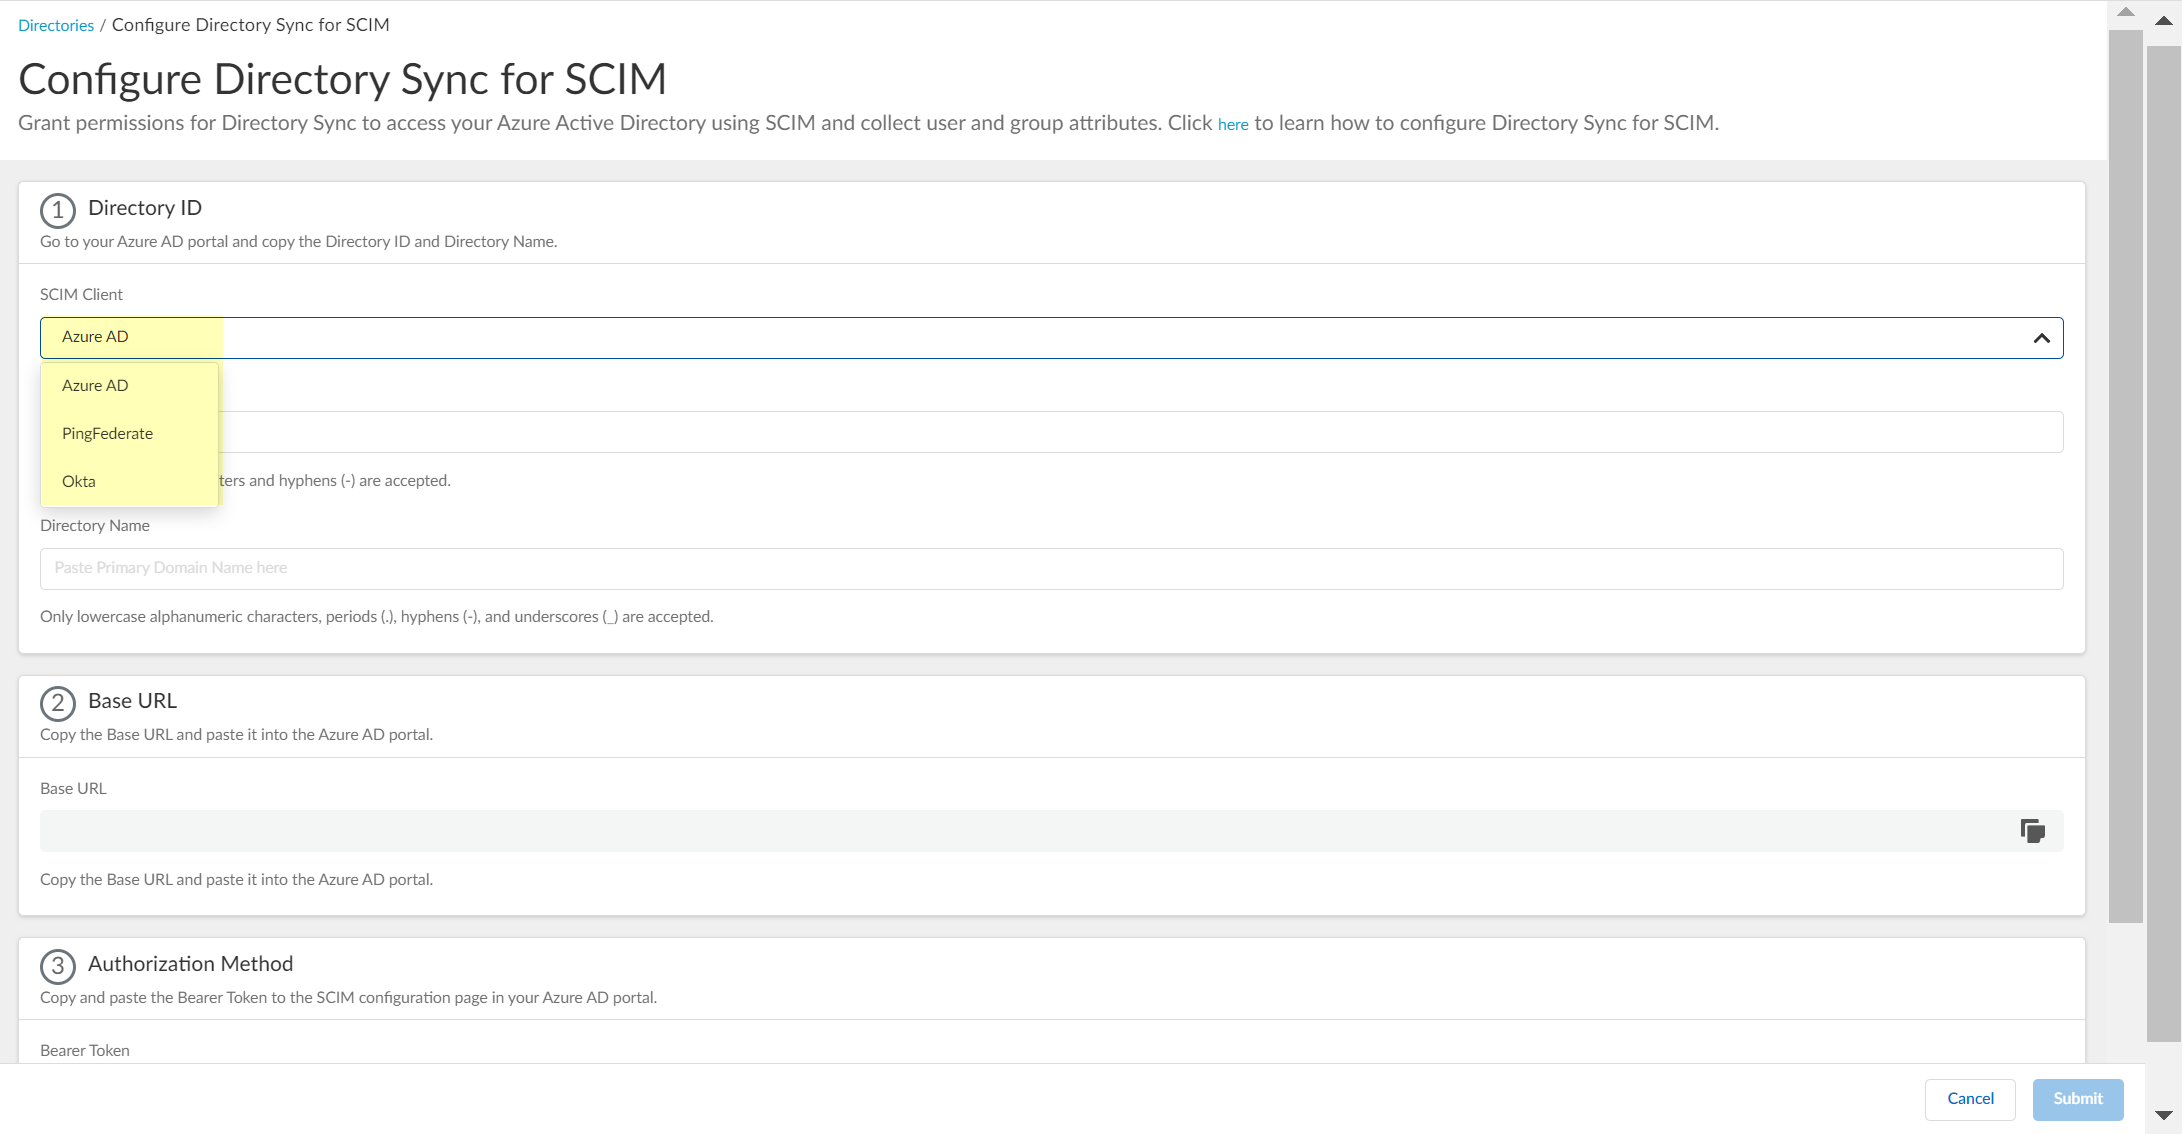Click the Directories breadcrumb link
The image size is (2182, 1134).
tap(56, 26)
